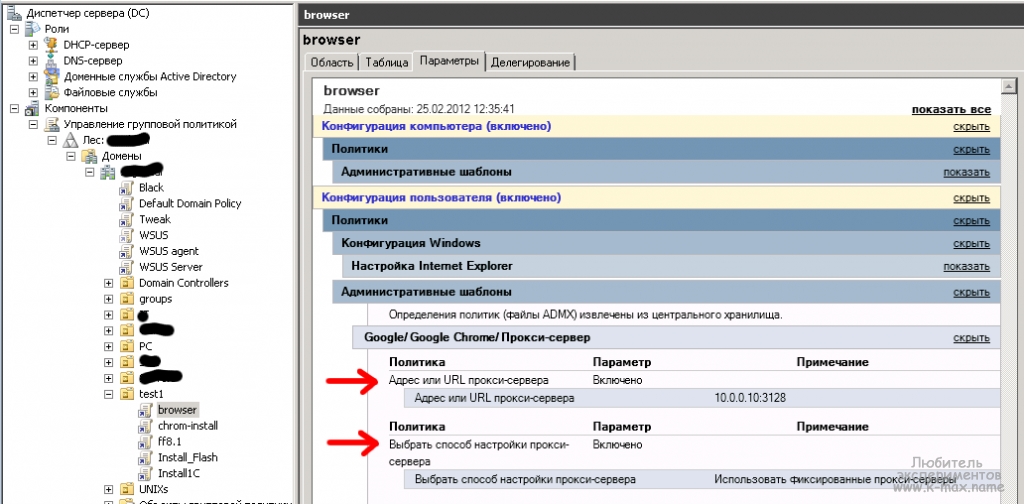This screenshot has height=504, width=1024.
Task: Click the показать все link
Action: [951, 110]
